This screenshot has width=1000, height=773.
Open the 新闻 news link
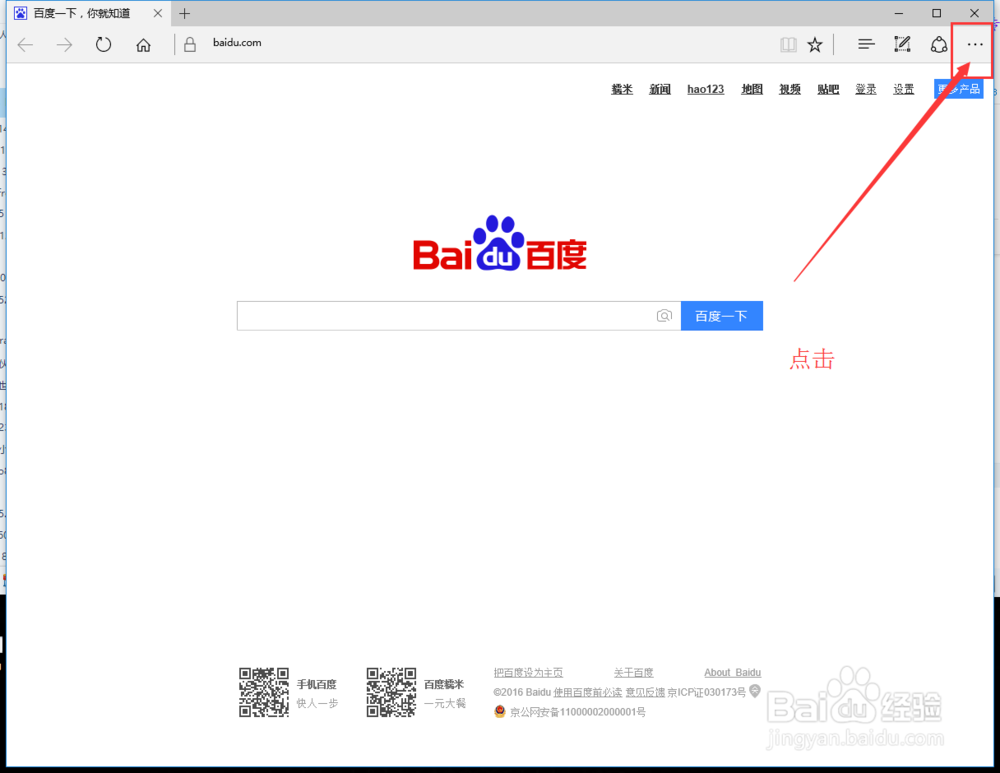tap(659, 89)
